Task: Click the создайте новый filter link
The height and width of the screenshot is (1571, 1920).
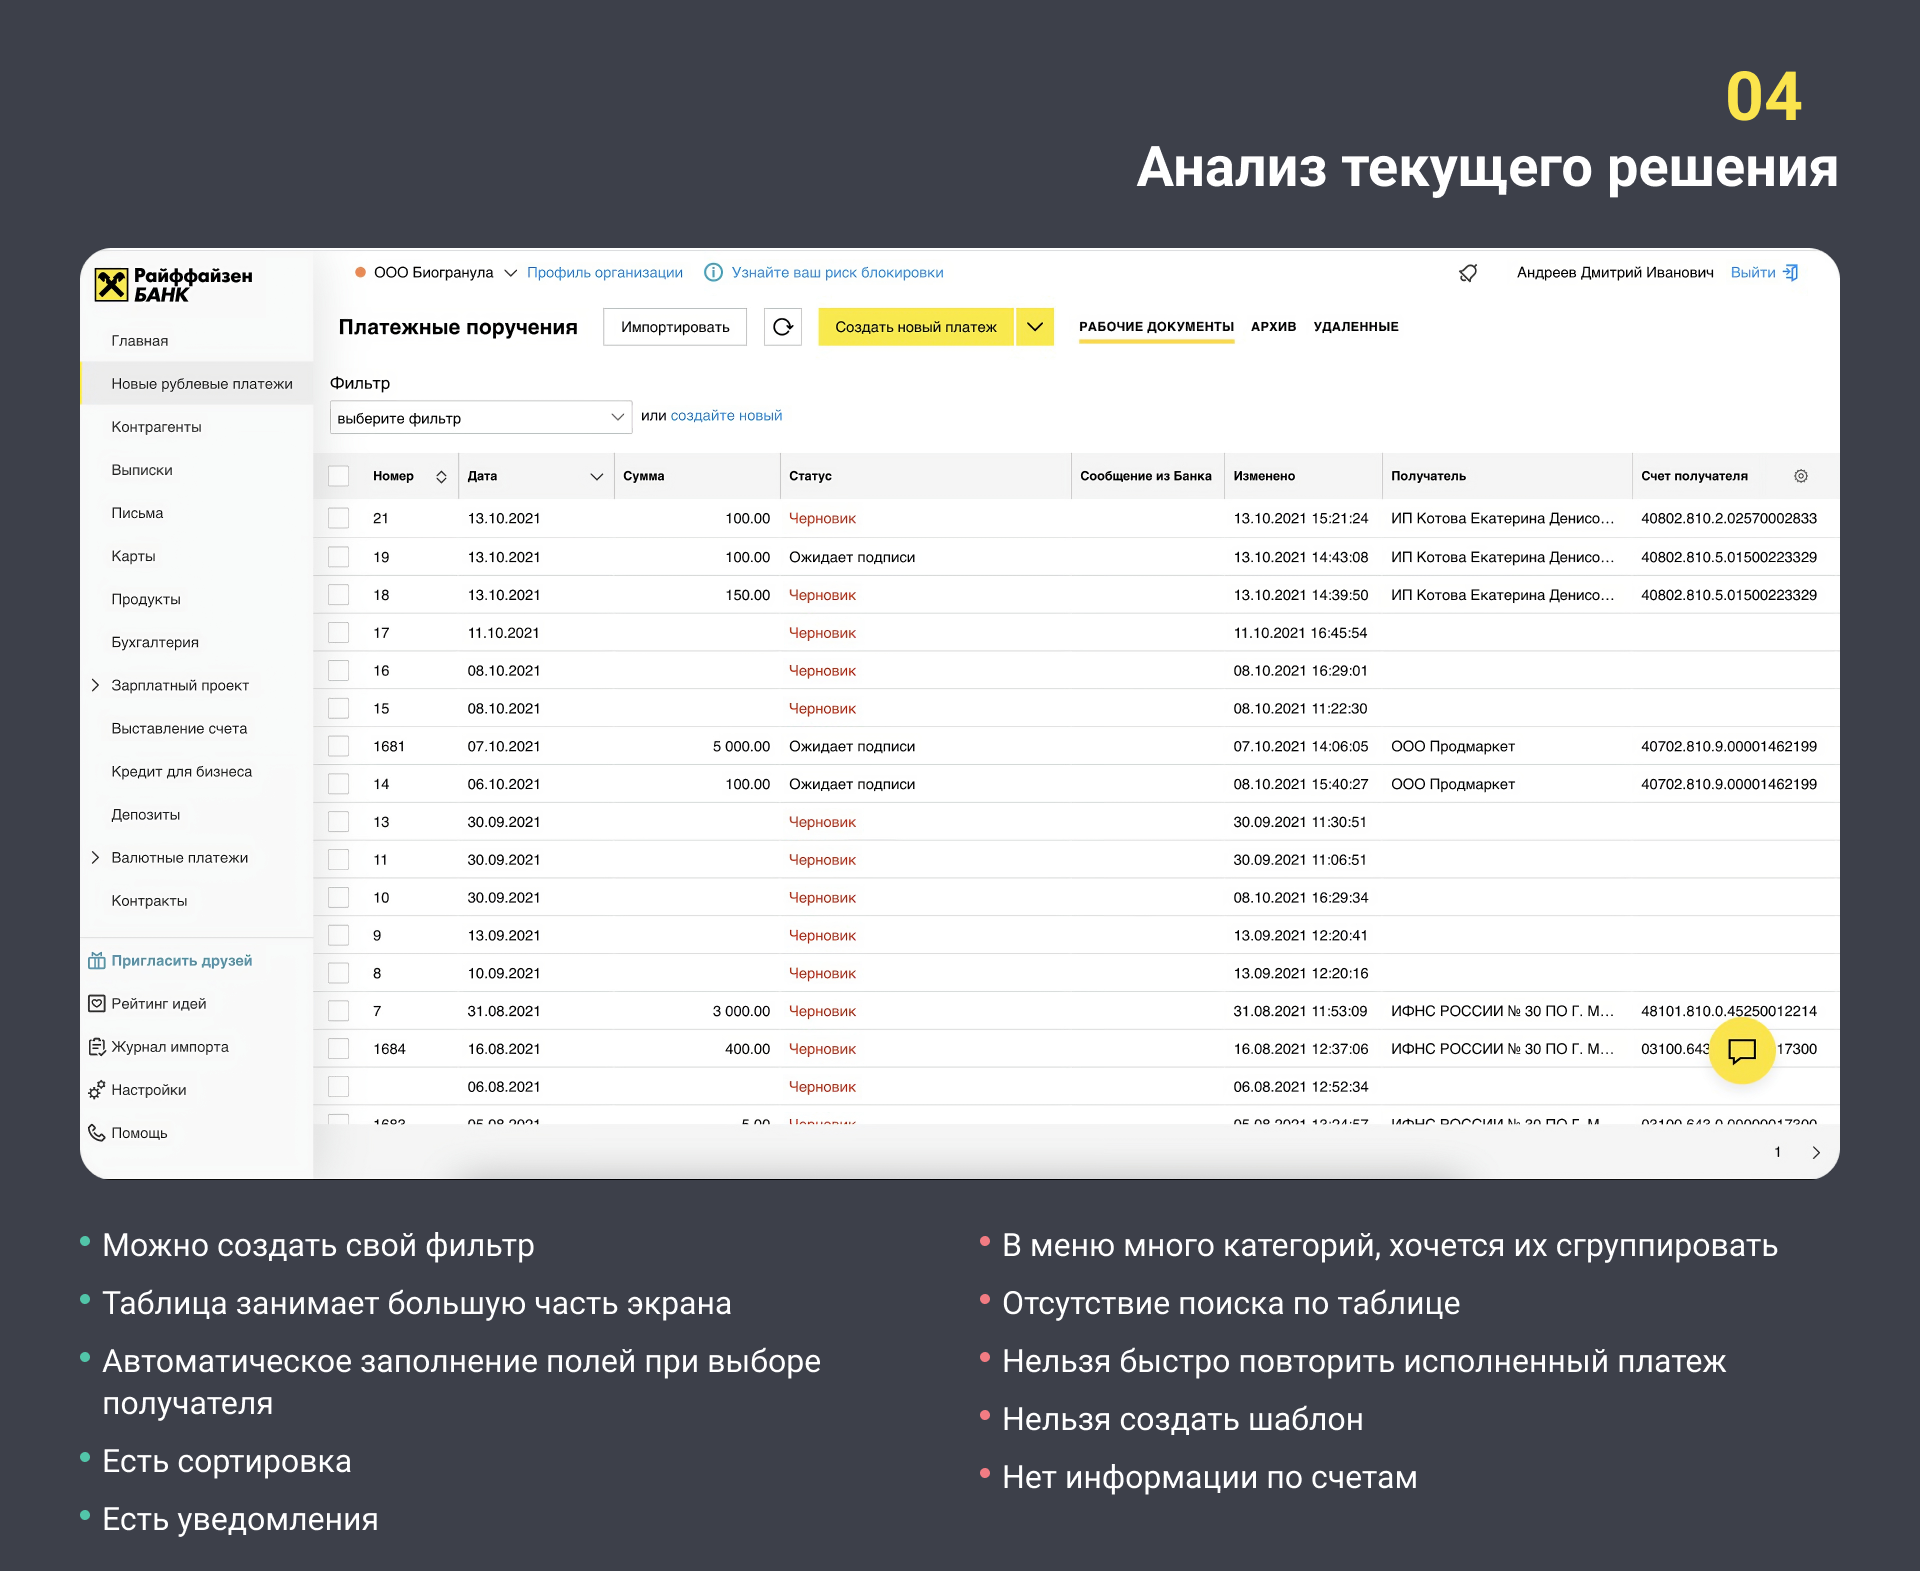Action: click(726, 416)
